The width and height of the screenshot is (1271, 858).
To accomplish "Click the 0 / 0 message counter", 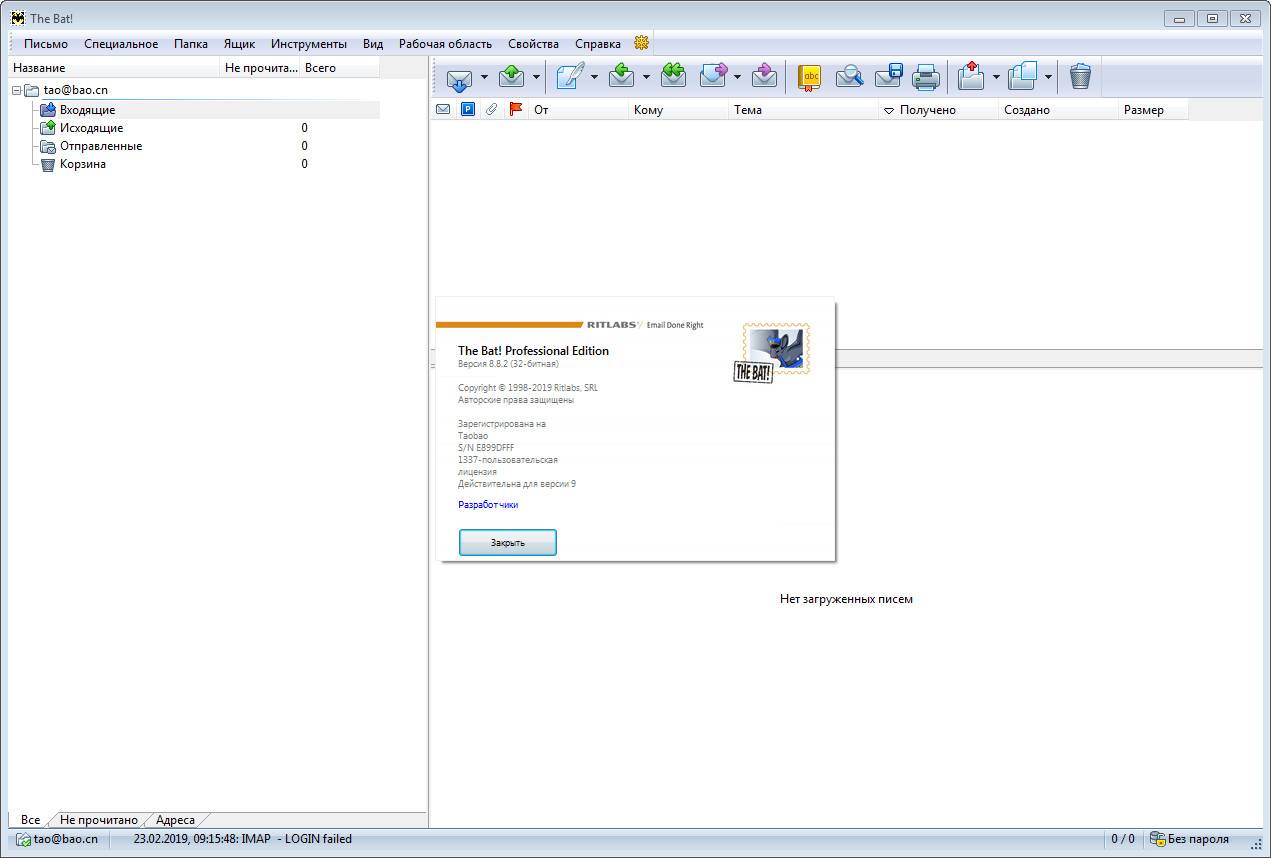I will pyautogui.click(x=1123, y=839).
